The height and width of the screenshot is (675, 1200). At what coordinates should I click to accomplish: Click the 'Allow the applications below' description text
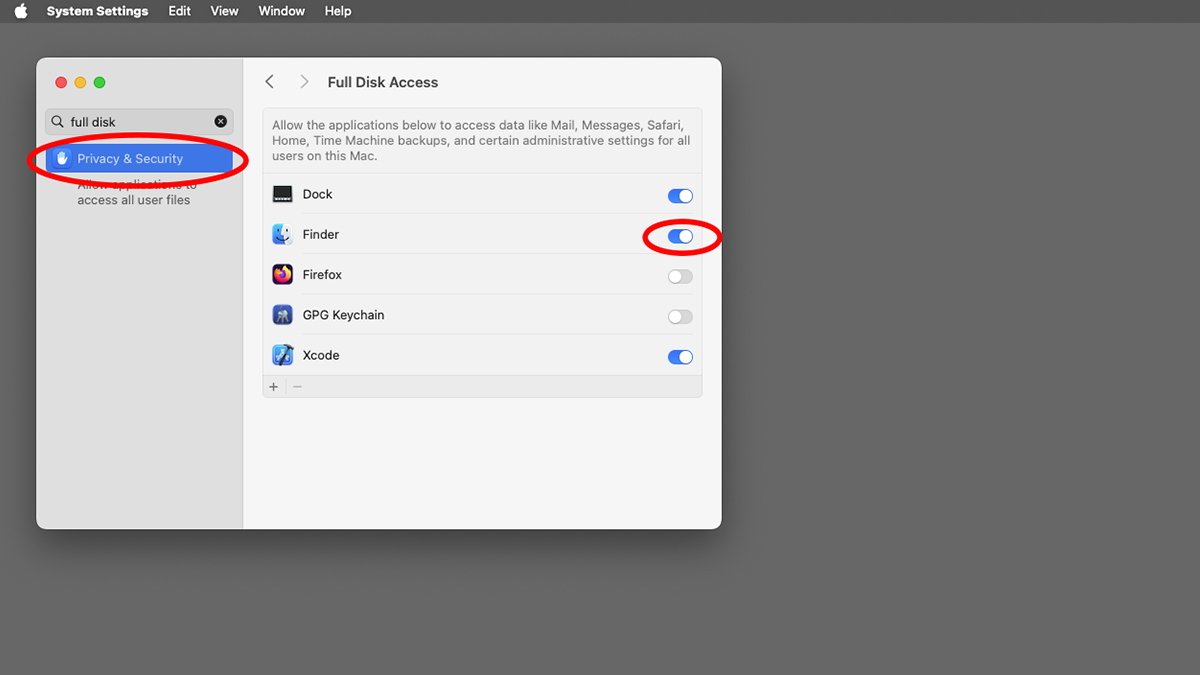[x=481, y=141]
